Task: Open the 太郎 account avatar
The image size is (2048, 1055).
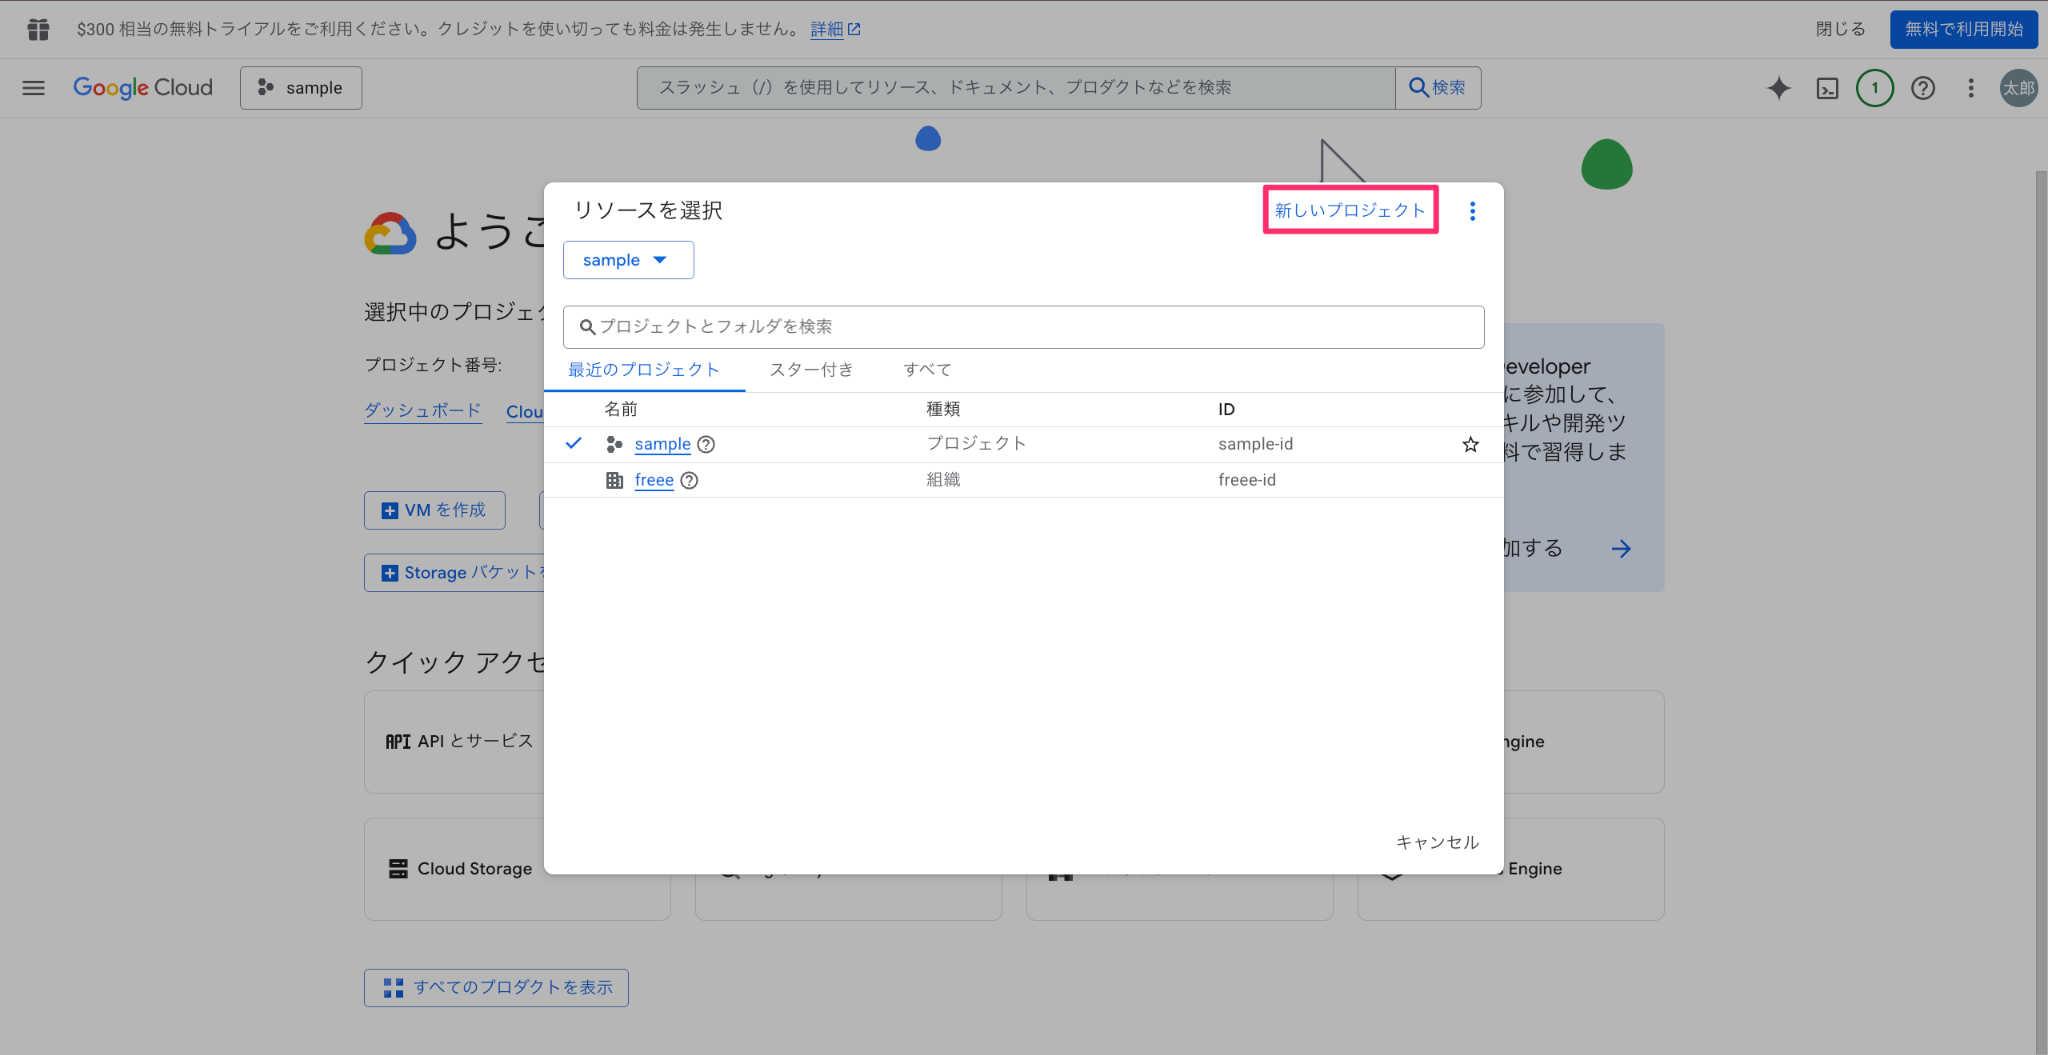Action: (x=2018, y=88)
